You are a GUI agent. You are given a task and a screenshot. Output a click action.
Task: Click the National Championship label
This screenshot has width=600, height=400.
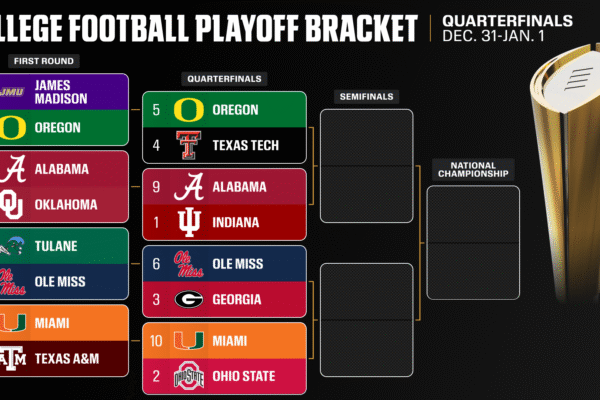click(466, 168)
